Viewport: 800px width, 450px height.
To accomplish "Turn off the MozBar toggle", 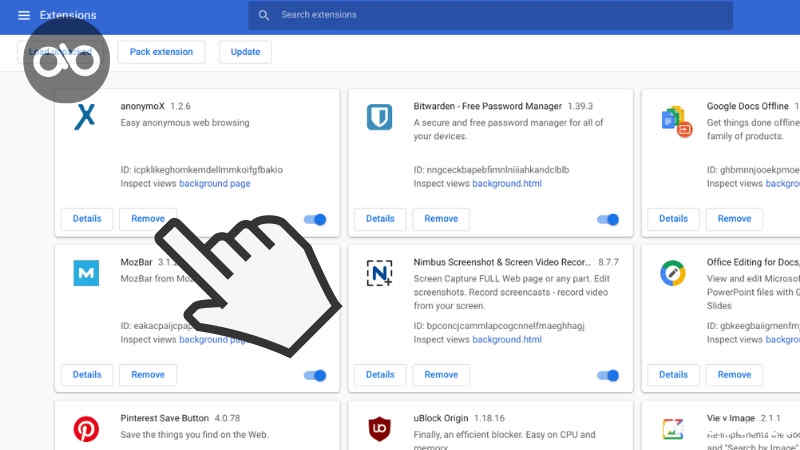I will click(315, 376).
